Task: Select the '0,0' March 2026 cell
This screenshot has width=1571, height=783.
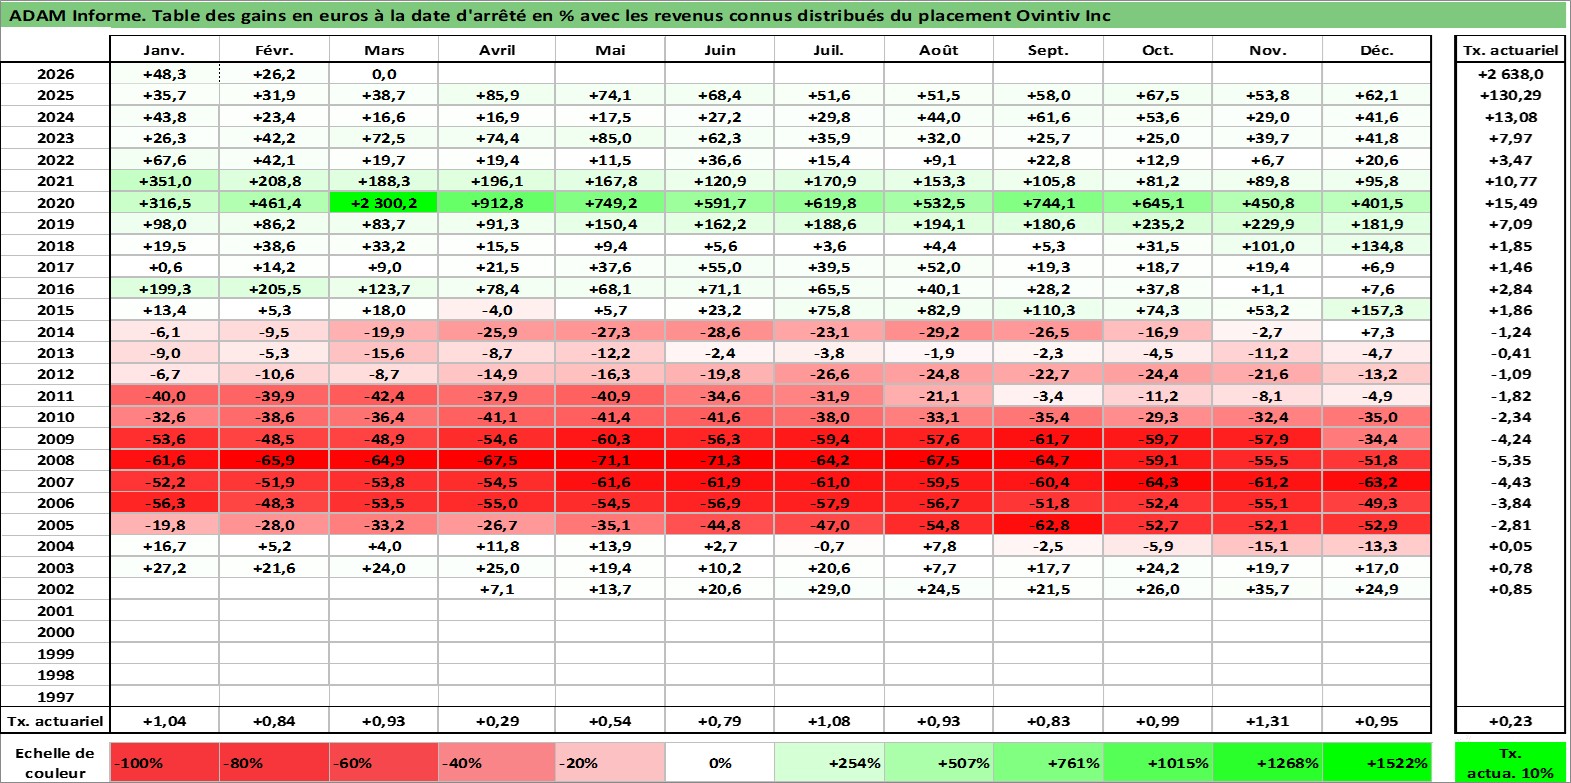Action: coord(384,74)
